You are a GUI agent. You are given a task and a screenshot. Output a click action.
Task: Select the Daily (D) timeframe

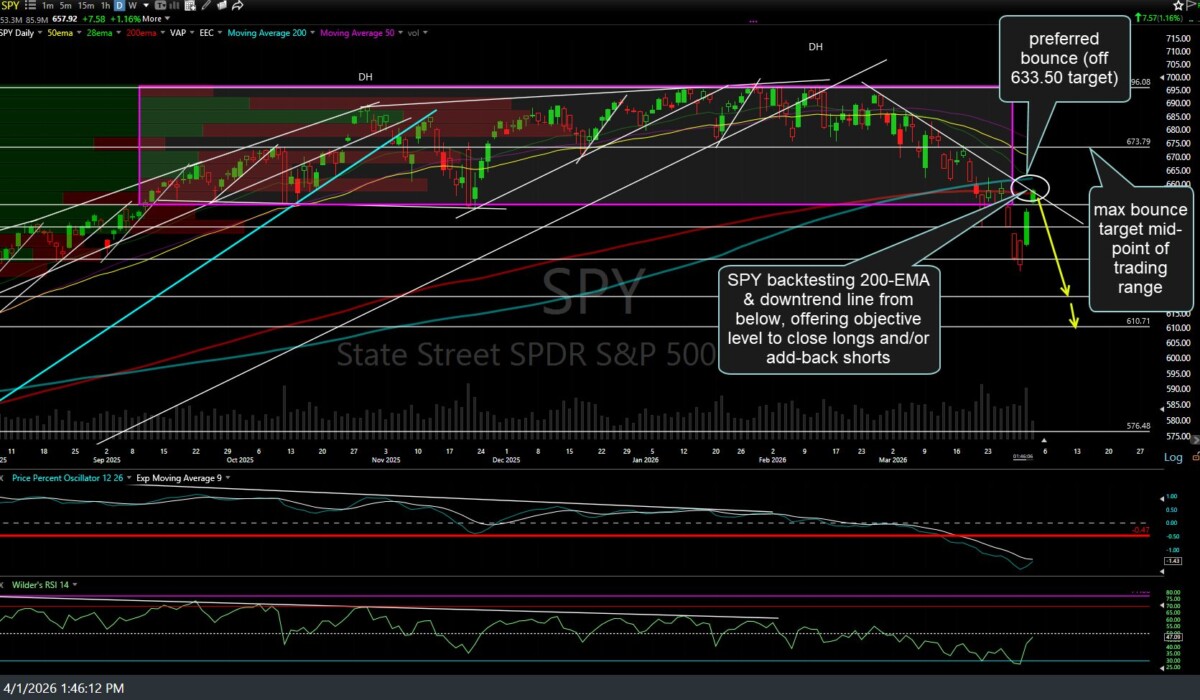tap(119, 5)
